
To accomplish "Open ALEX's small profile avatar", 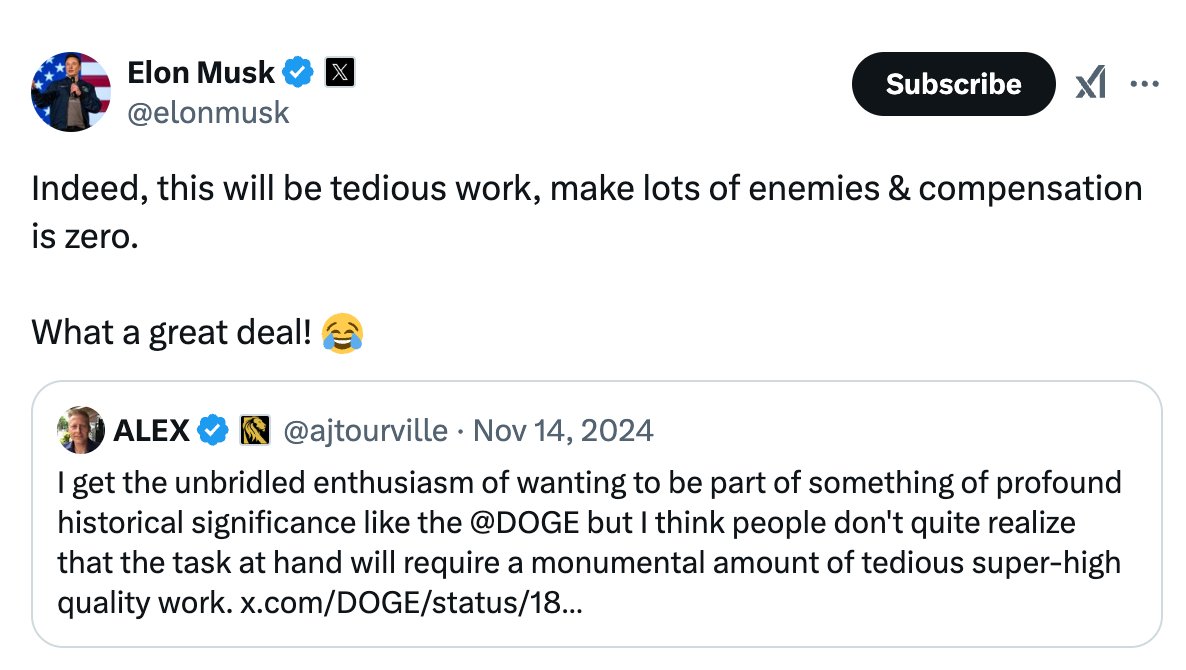I will [81, 430].
